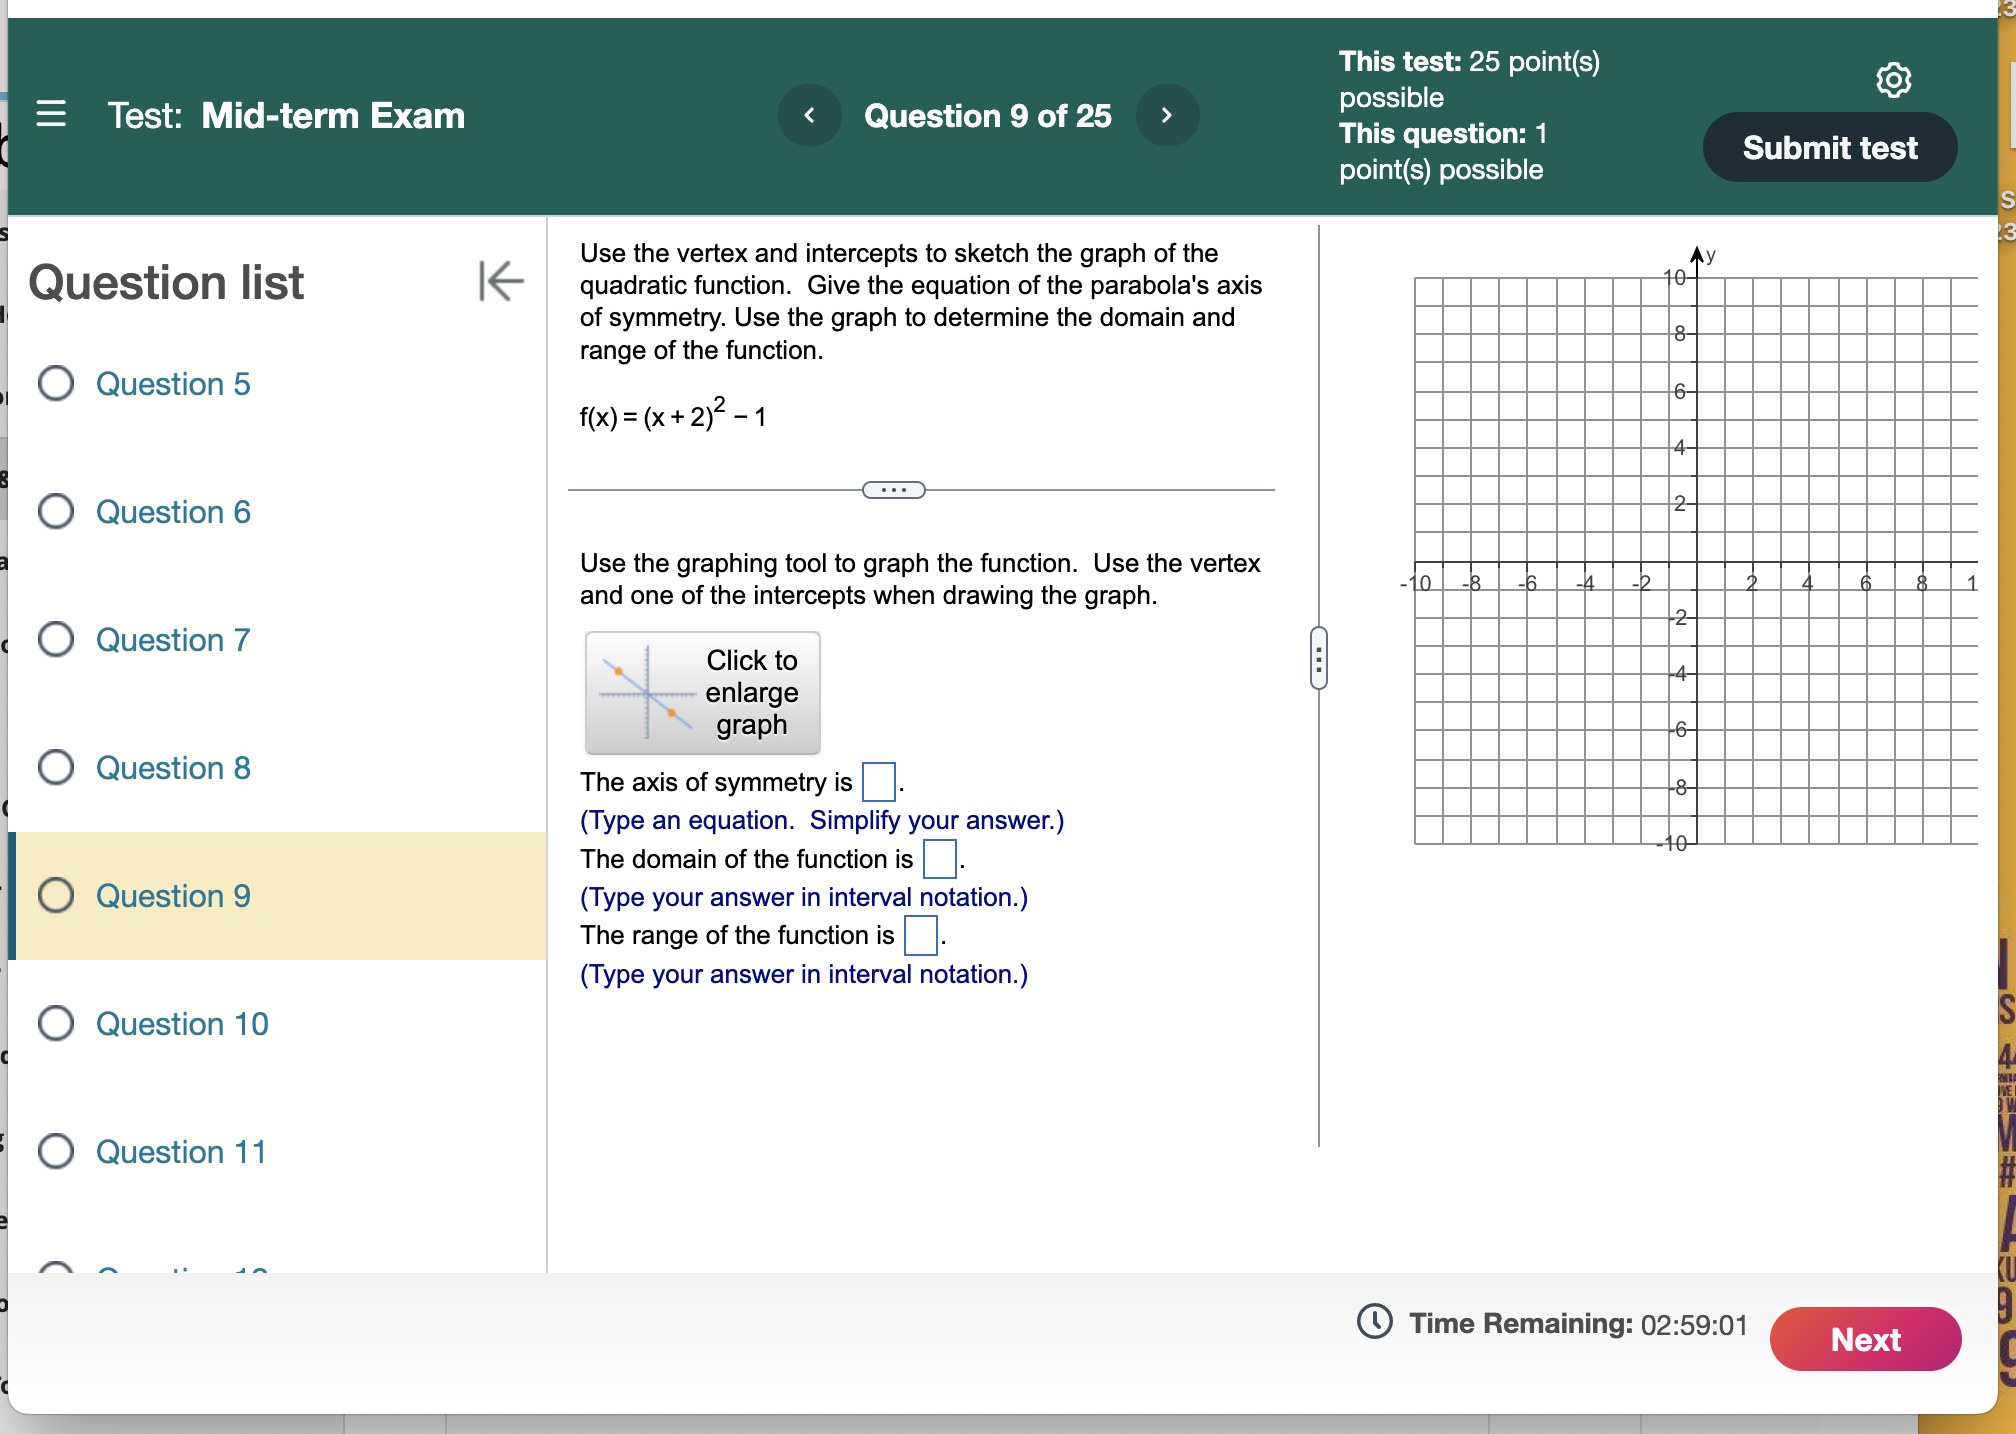Open Question 6 from the question list
Viewport: 2016px width, 1434px height.
(x=172, y=511)
